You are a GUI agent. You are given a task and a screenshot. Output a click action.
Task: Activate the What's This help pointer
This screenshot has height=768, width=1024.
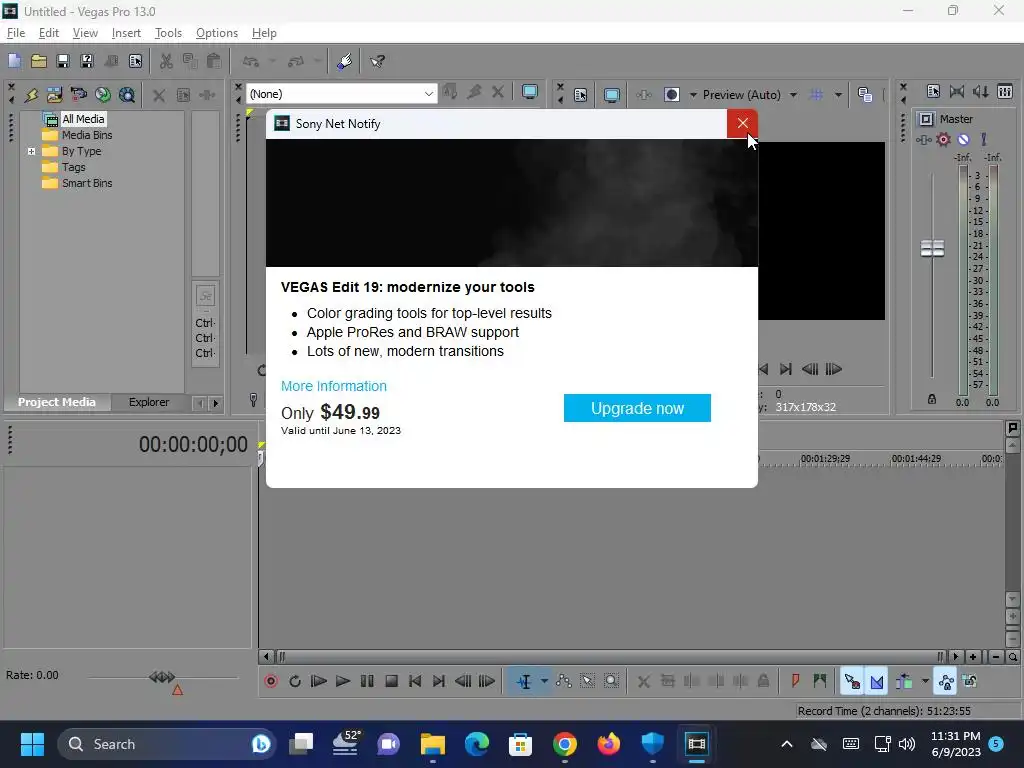point(377,61)
